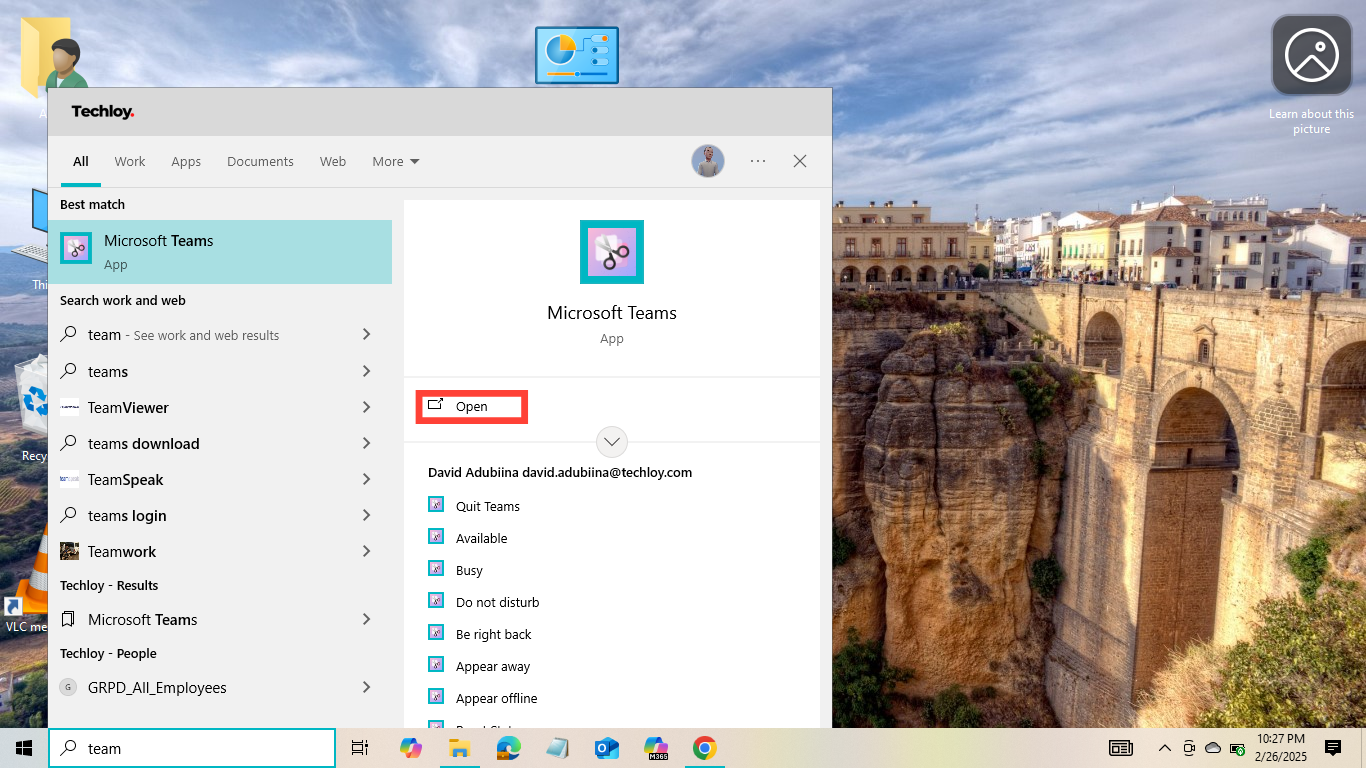The image size is (1366, 768).
Task: Click the GRPD_All_Employees people result
Action: click(157, 688)
